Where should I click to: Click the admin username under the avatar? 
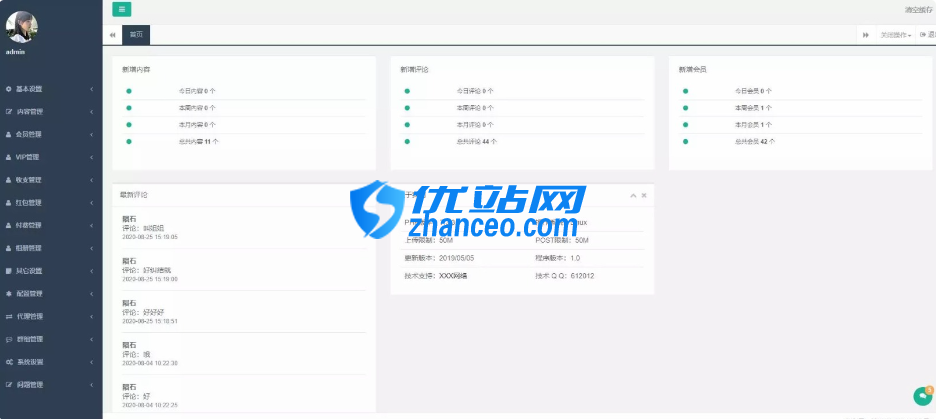click(x=15, y=52)
